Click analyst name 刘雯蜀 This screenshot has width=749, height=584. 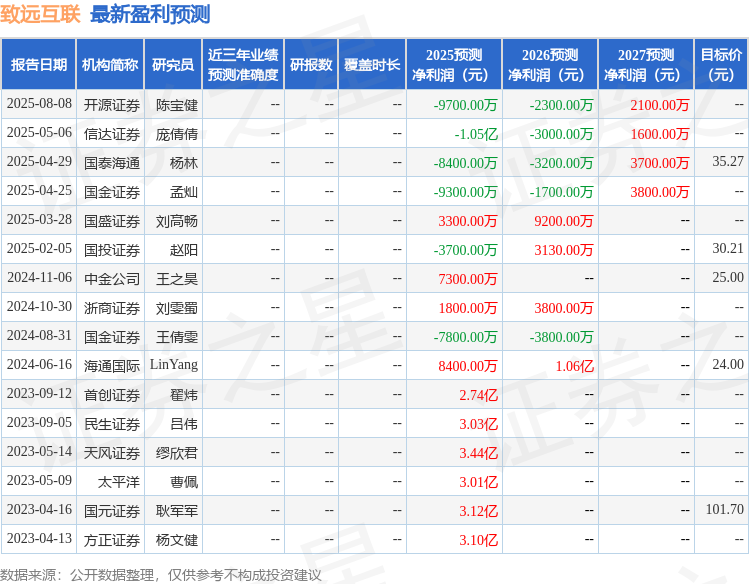pyautogui.click(x=177, y=308)
